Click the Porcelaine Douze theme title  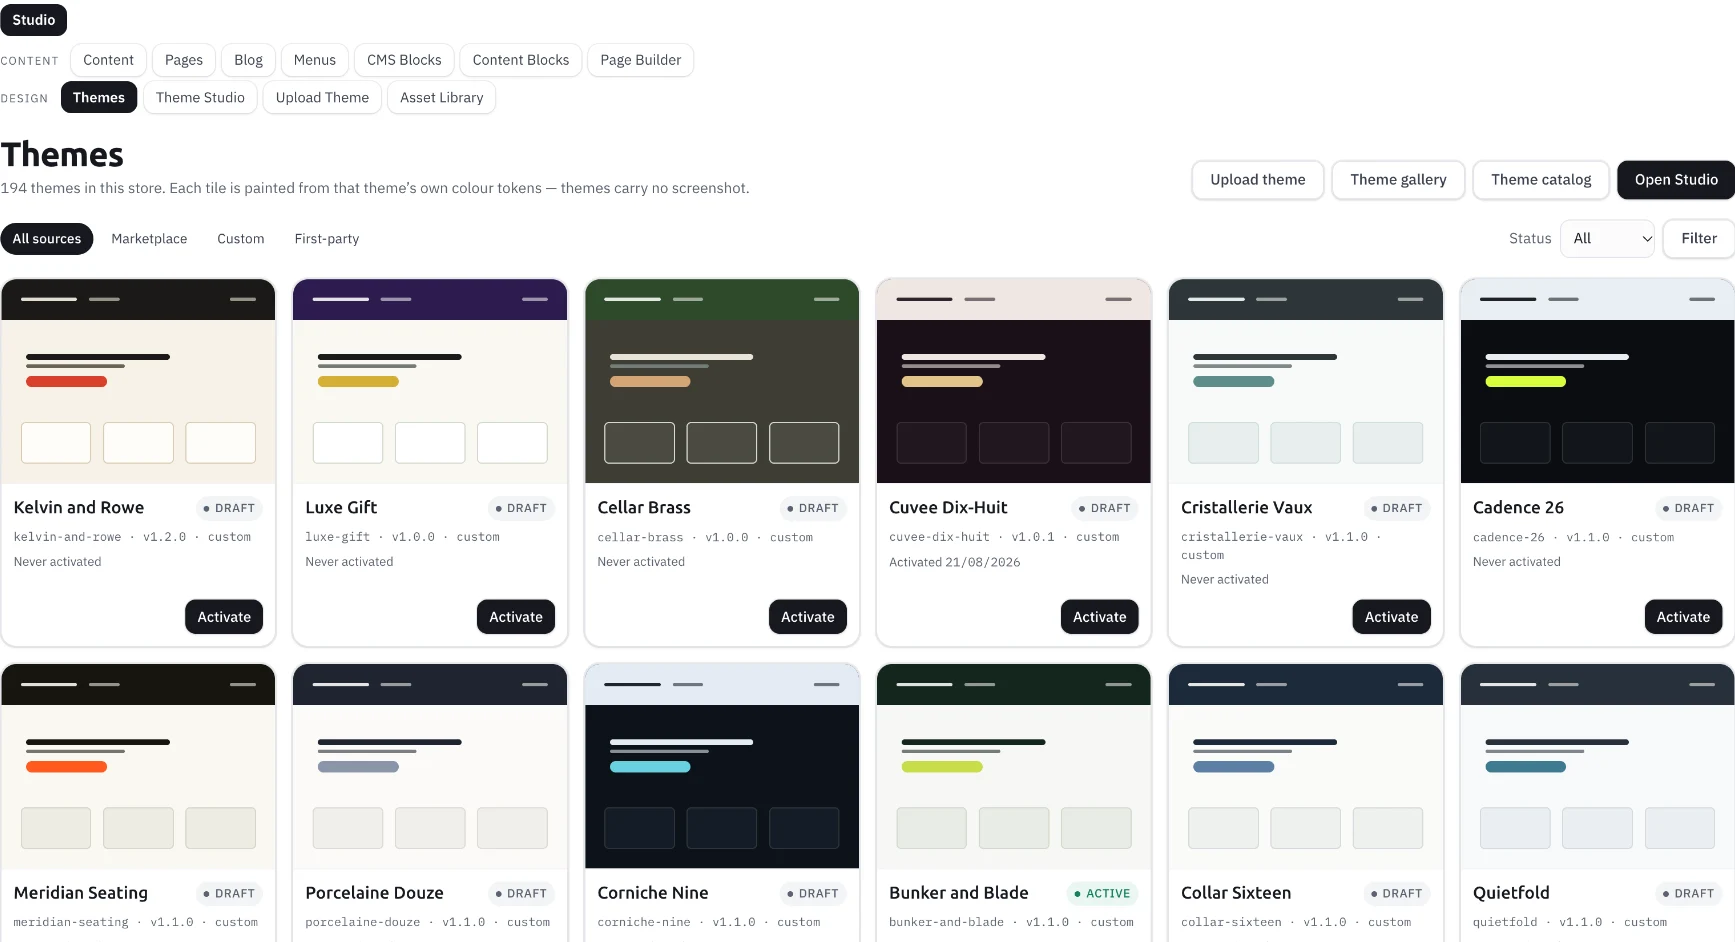tap(374, 893)
